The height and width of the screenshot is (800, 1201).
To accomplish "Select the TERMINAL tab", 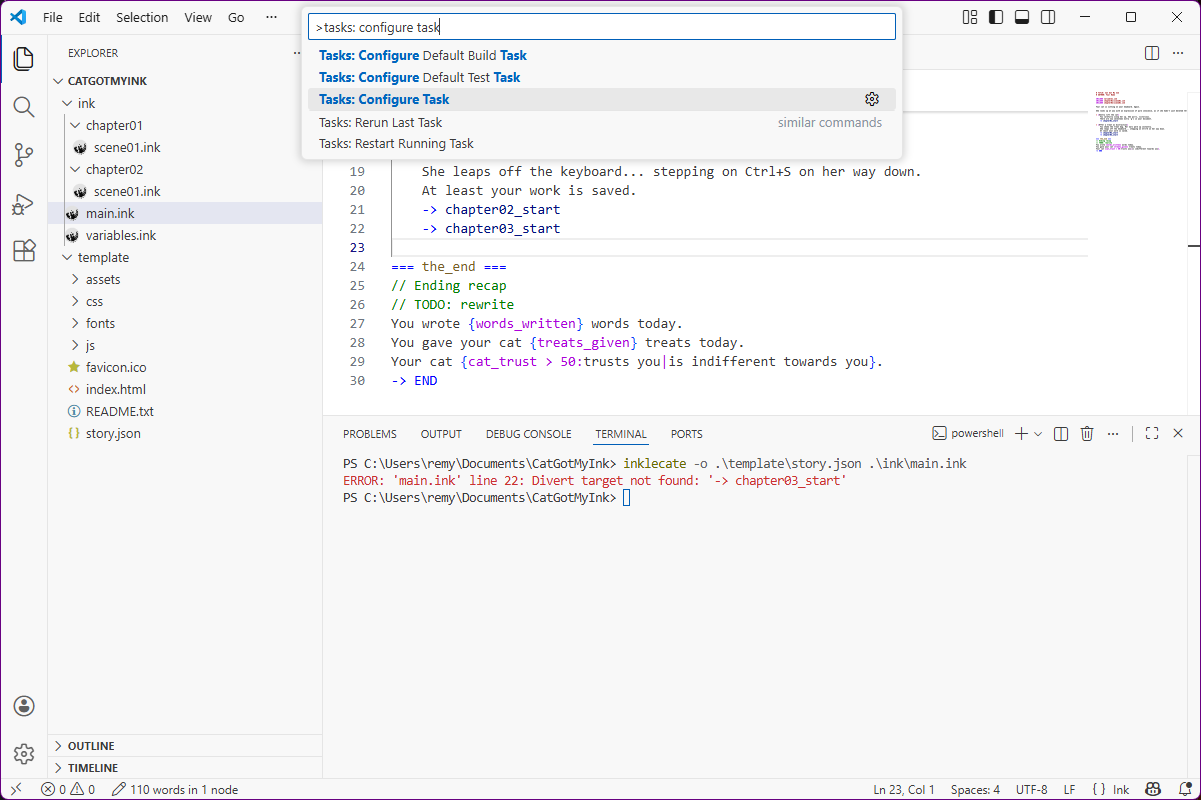I will tap(621, 434).
